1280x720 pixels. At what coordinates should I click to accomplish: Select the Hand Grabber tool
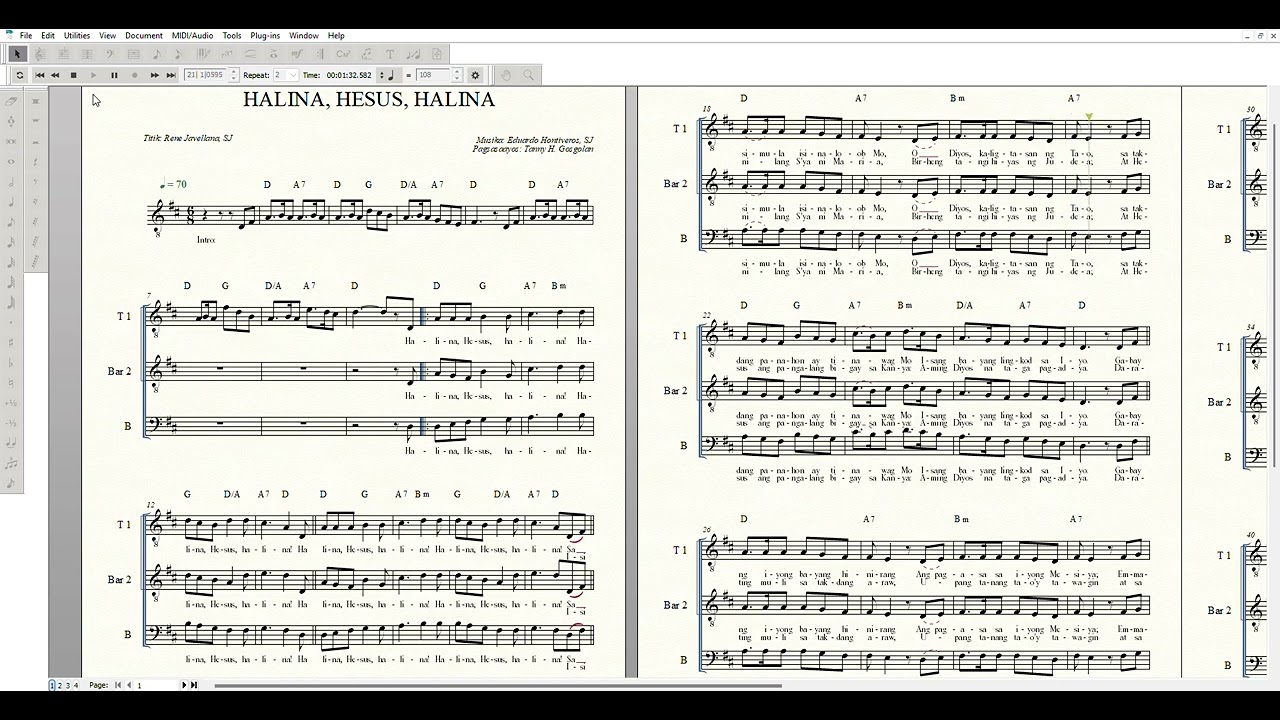(x=506, y=75)
